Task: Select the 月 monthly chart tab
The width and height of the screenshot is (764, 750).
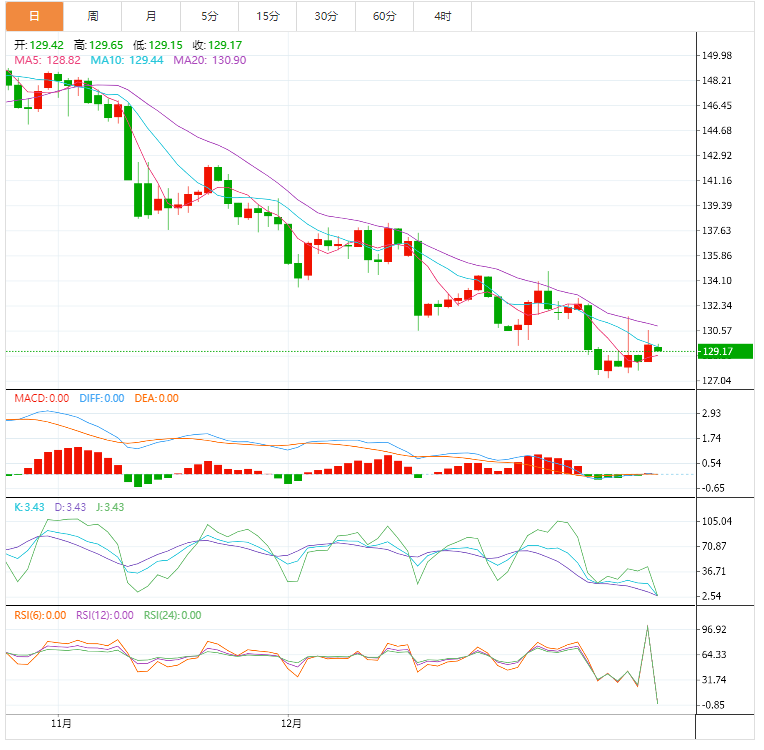Action: [x=151, y=16]
